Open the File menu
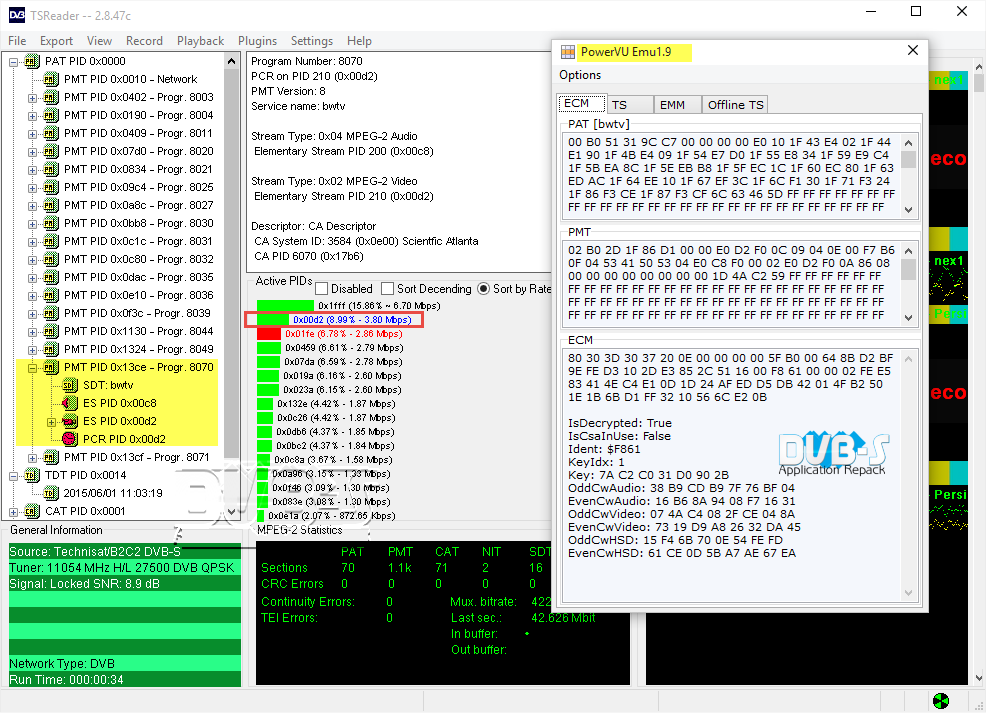The width and height of the screenshot is (986, 713). [x=17, y=41]
